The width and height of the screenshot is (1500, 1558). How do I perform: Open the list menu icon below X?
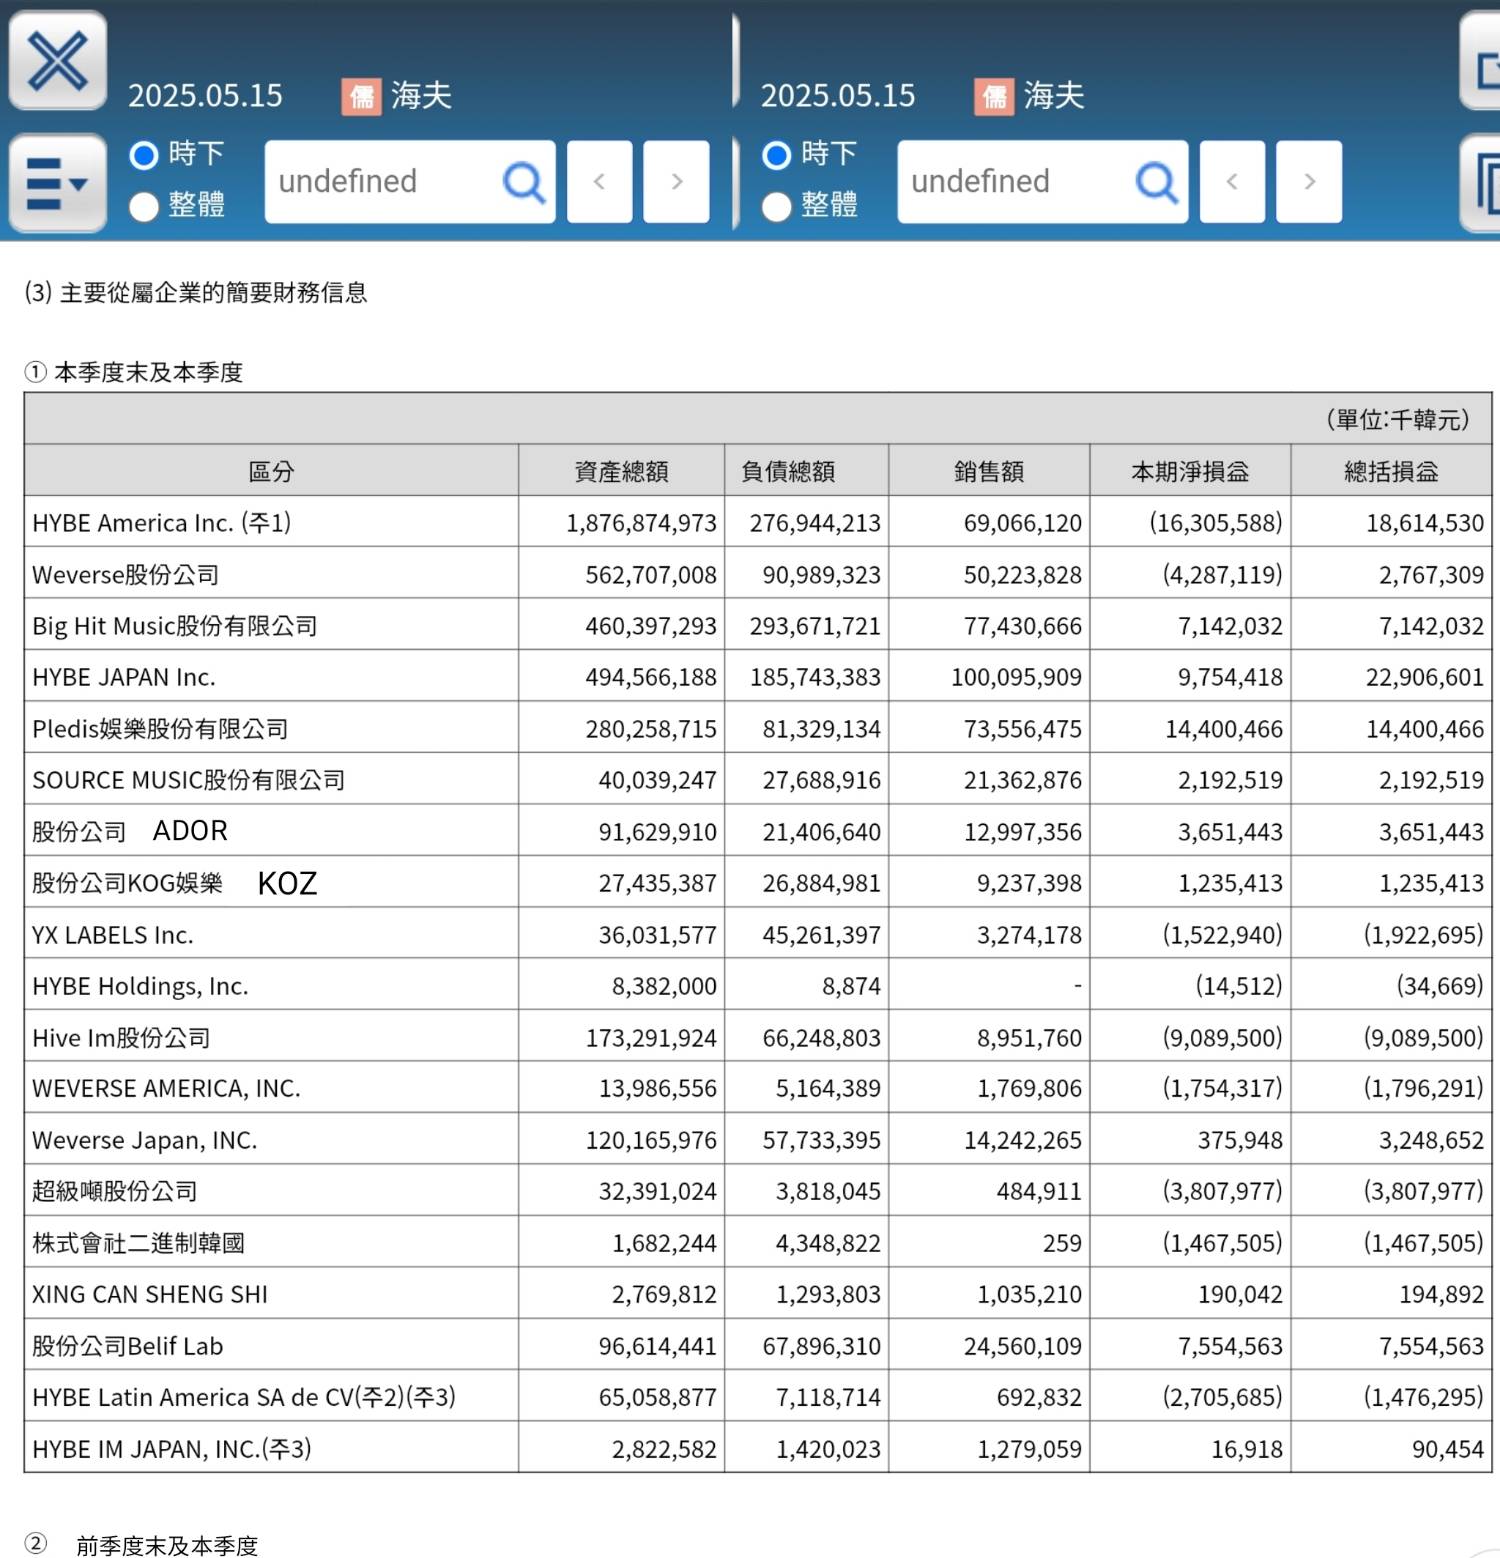[58, 183]
